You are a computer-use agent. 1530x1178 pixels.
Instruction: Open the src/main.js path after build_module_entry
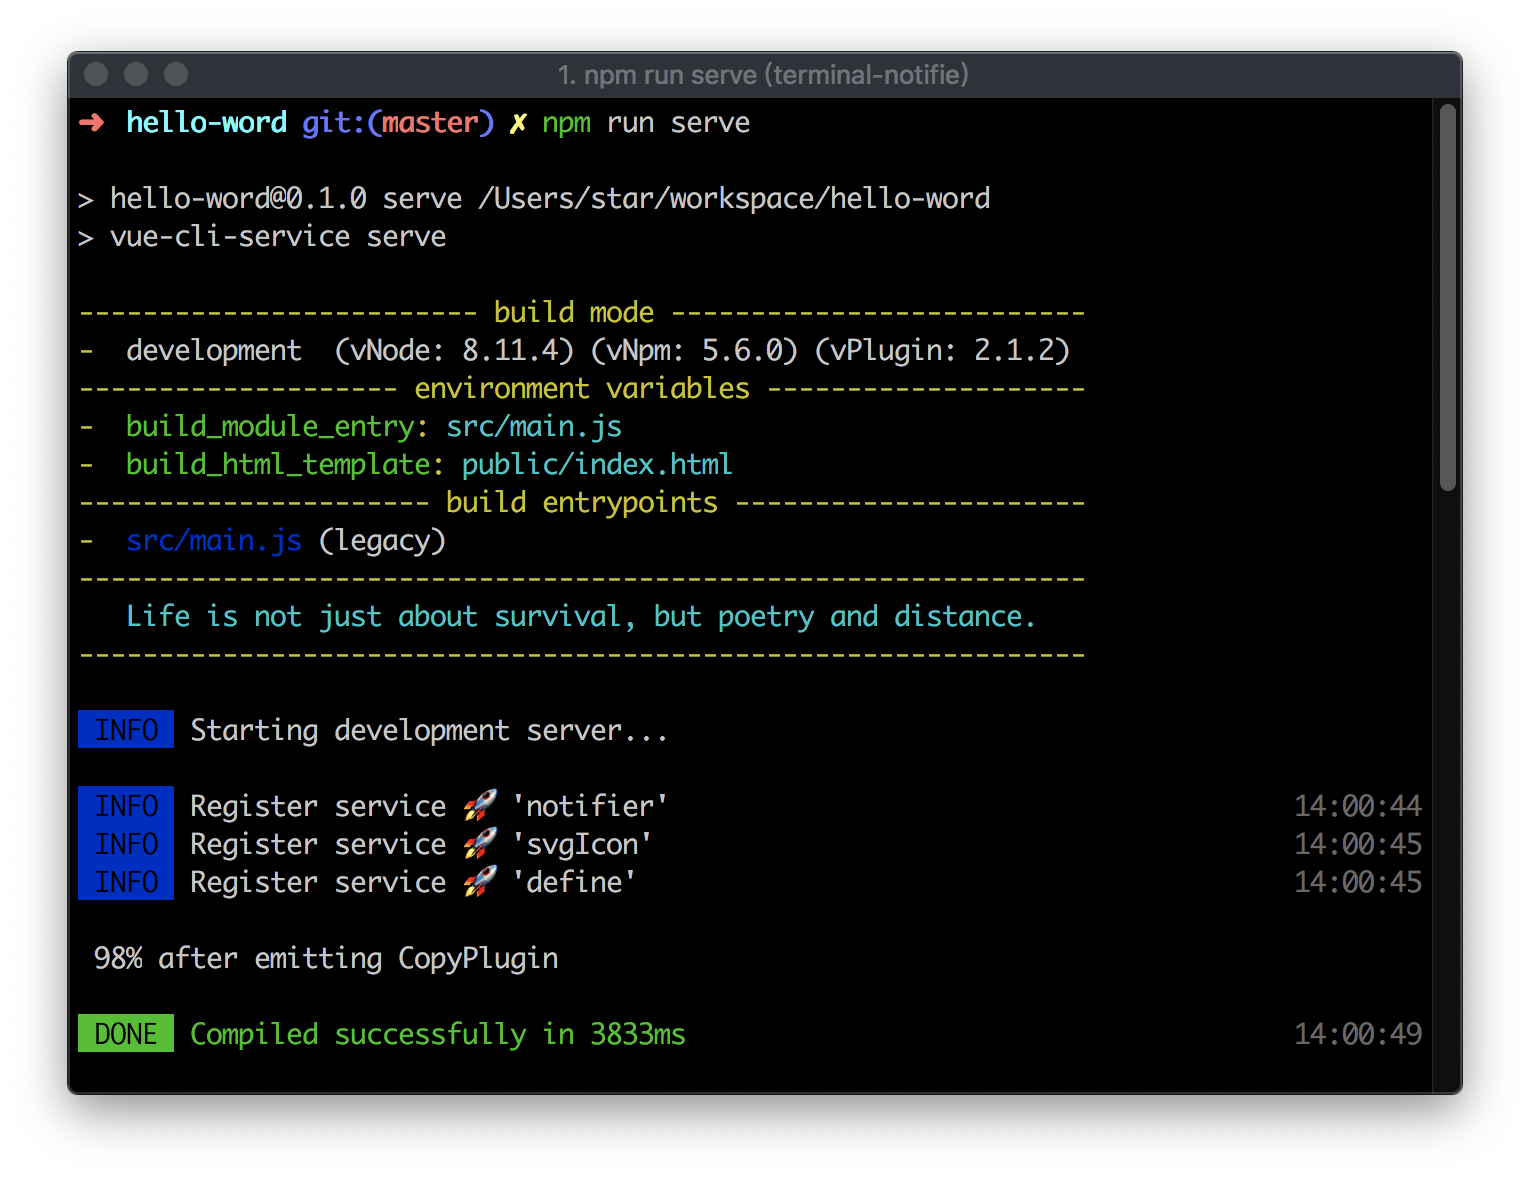click(x=534, y=427)
